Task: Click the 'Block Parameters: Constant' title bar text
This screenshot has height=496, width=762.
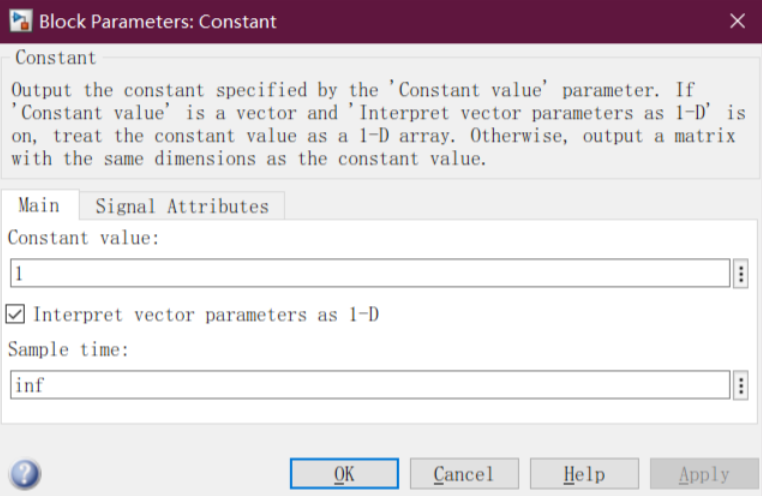Action: coord(157,21)
